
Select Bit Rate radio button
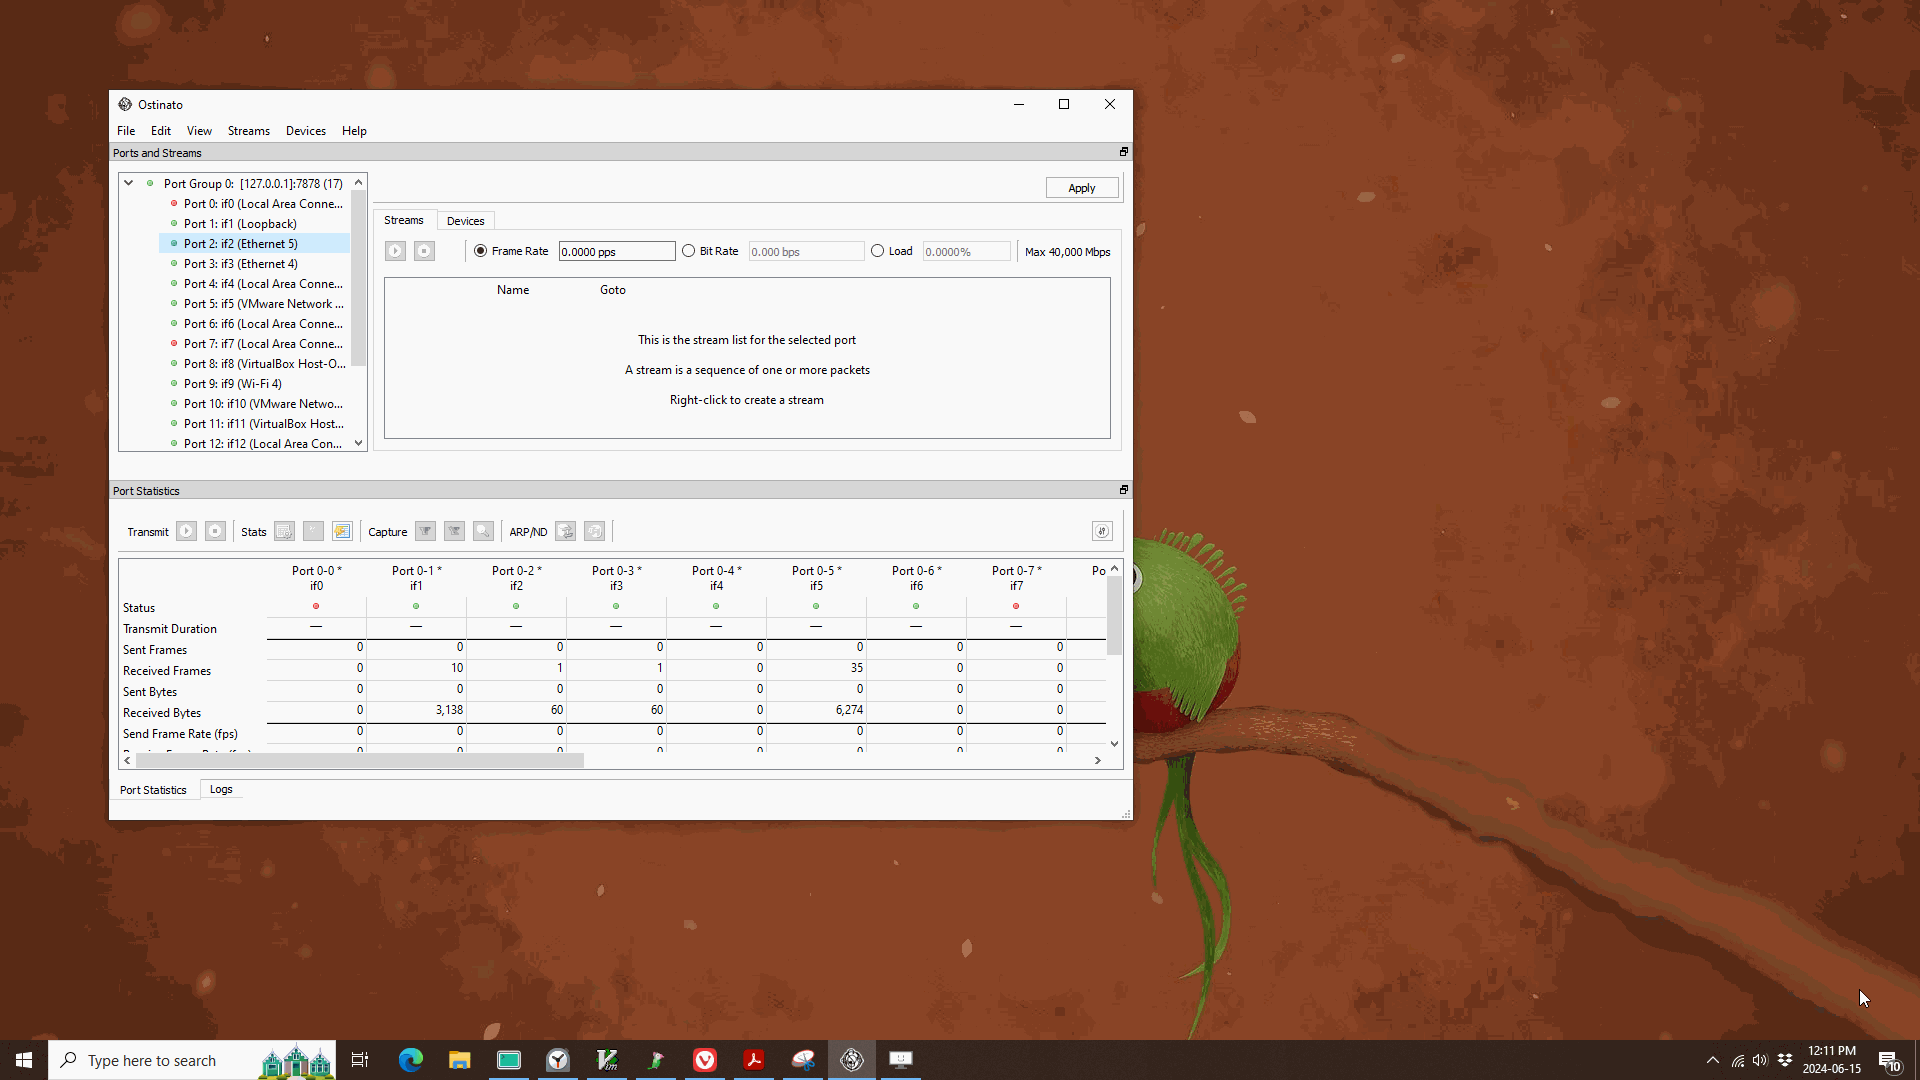pyautogui.click(x=687, y=251)
